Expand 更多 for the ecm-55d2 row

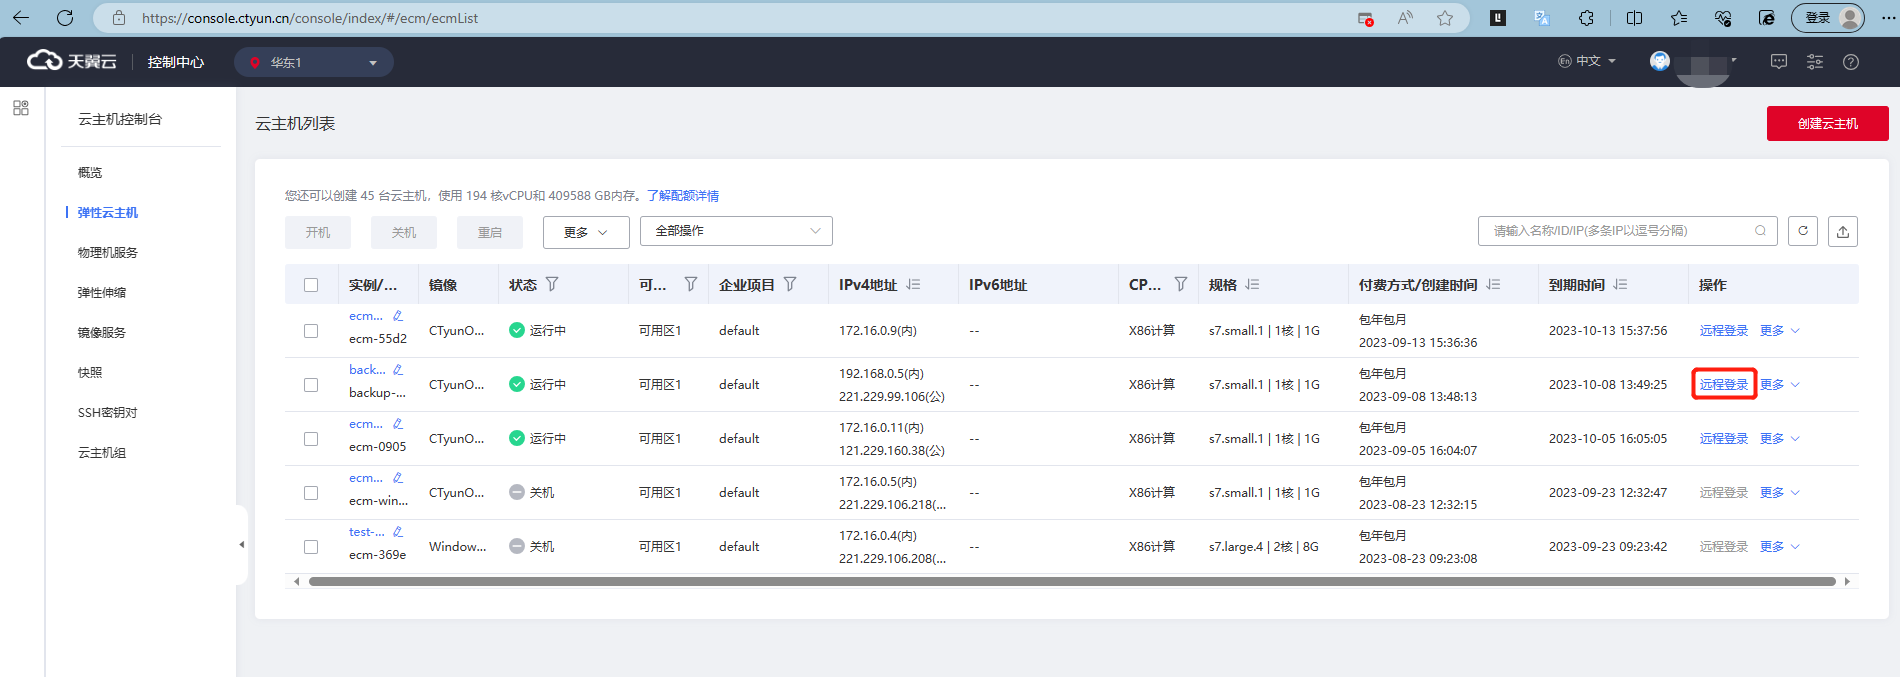coord(1779,331)
